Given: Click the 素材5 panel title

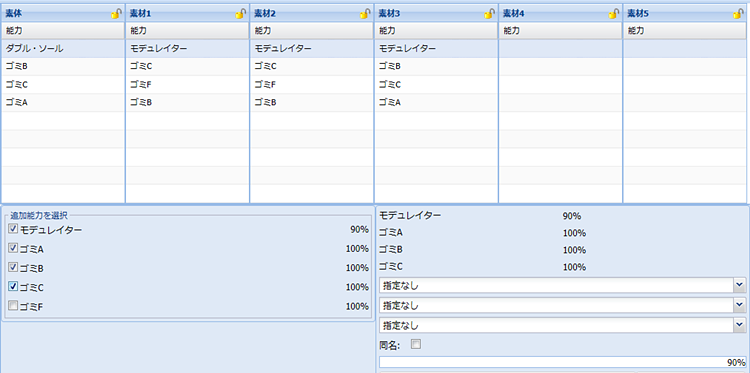Looking at the screenshot, I should pyautogui.click(x=638, y=14).
